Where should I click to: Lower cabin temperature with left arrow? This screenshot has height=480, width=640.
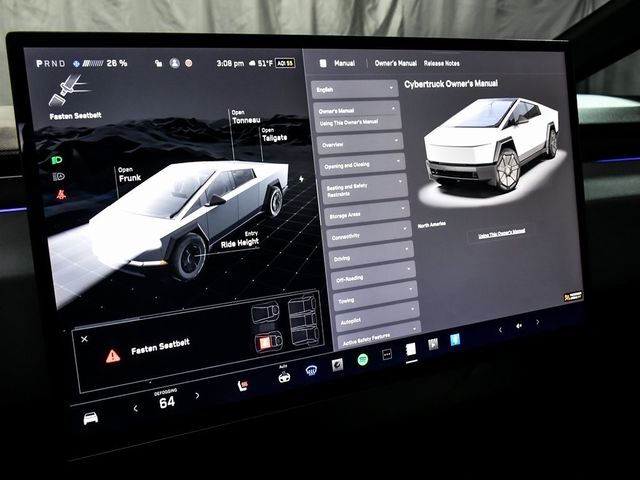(136, 408)
